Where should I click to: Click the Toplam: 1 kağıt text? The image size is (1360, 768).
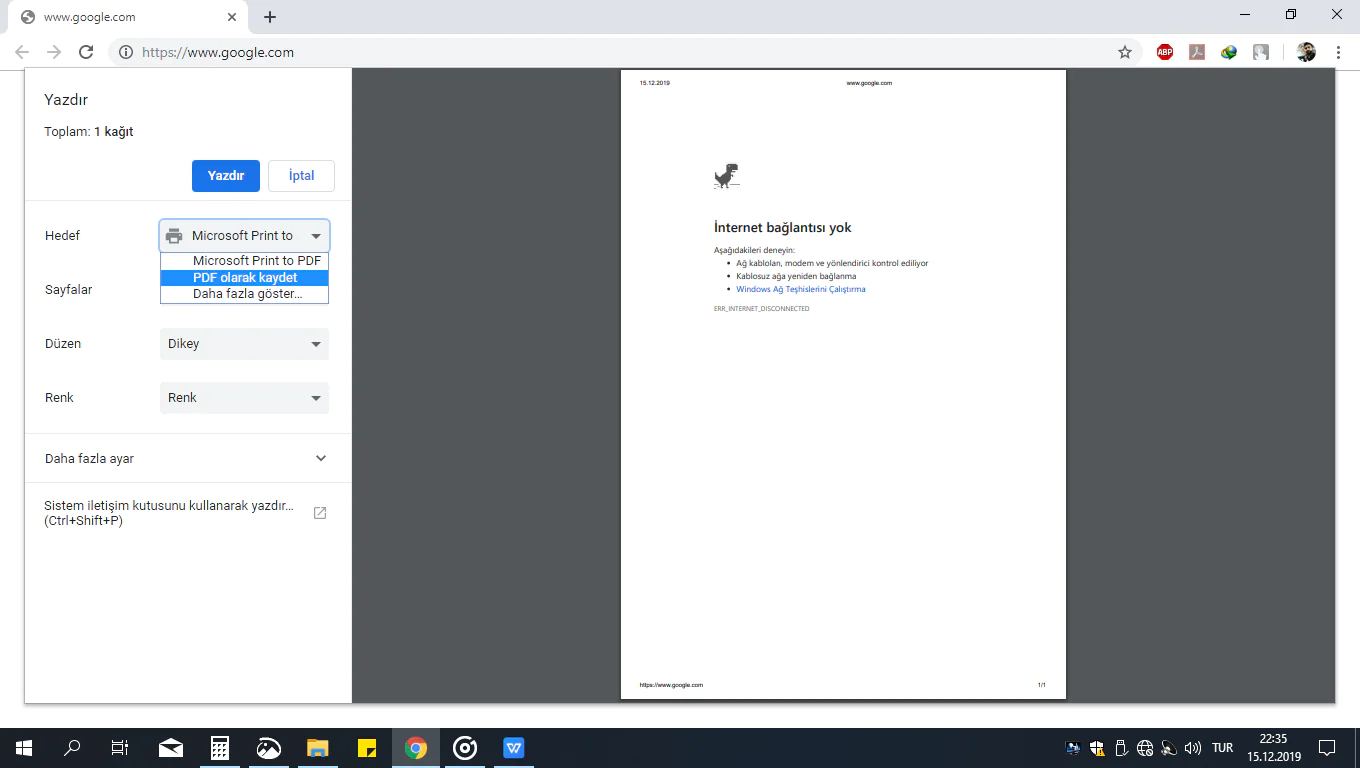pos(89,132)
